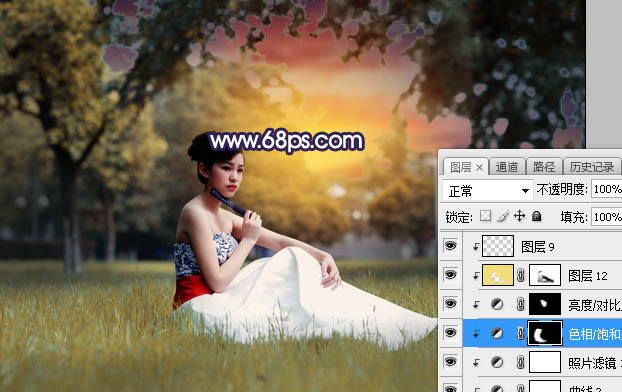
Task: Click the 不透明度 opacity value field
Action: point(607,189)
